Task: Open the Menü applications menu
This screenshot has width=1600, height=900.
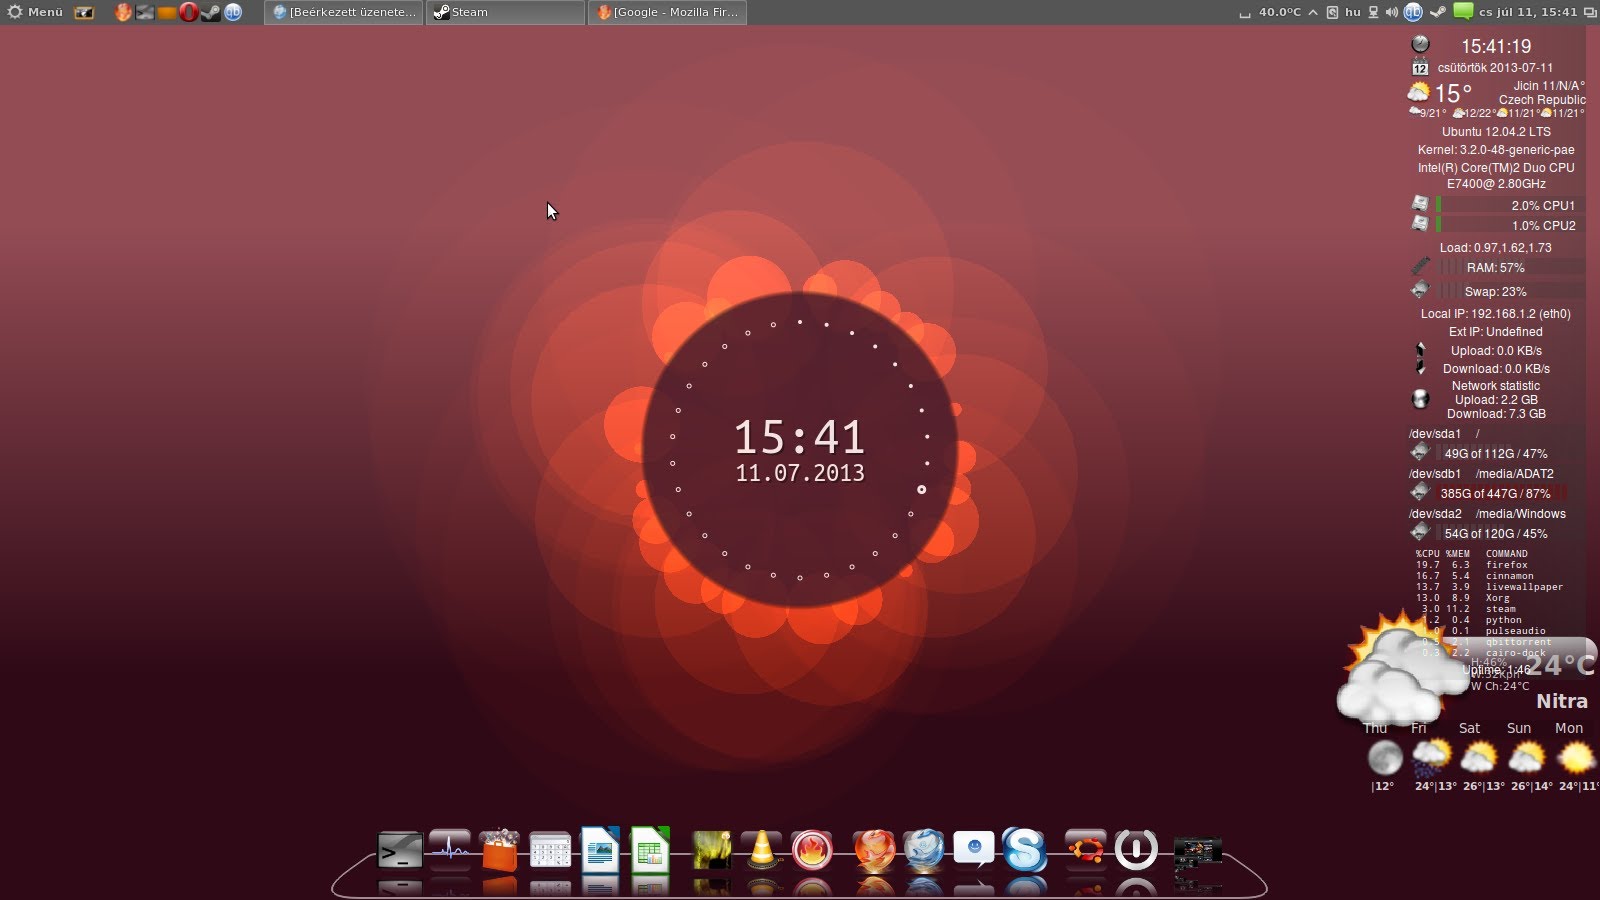Action: (36, 12)
